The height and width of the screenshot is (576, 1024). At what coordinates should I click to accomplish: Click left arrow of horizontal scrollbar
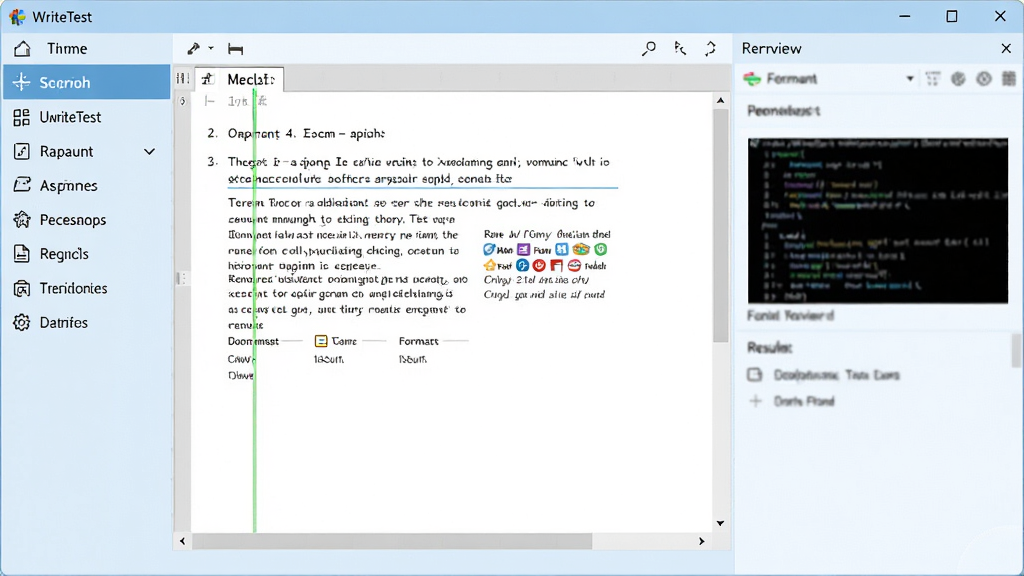(182, 541)
